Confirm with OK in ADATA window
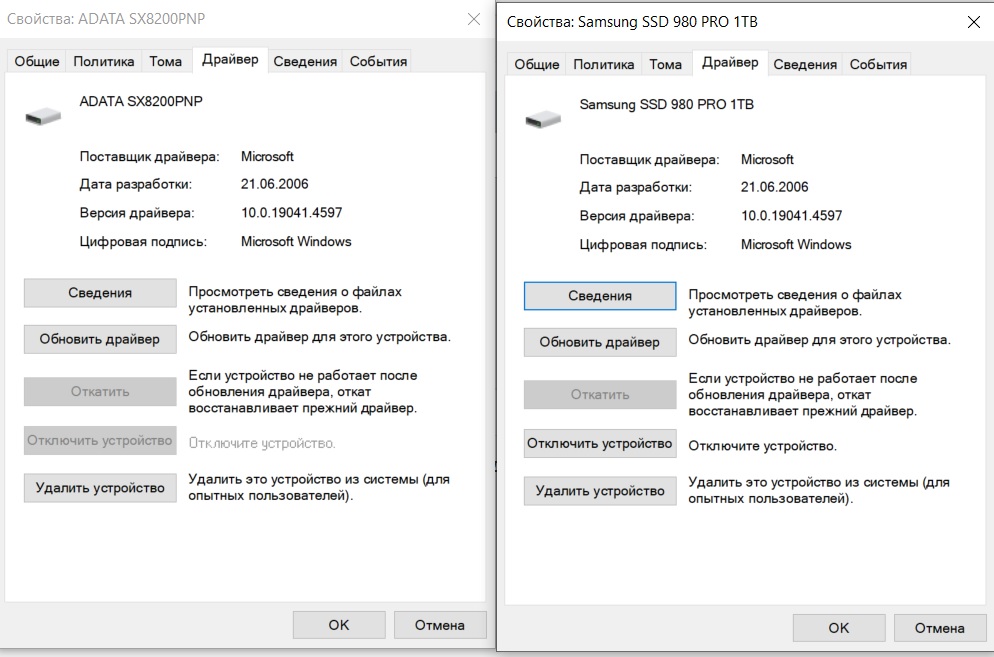Screen dimensions: 994x657 pyautogui.click(x=339, y=625)
